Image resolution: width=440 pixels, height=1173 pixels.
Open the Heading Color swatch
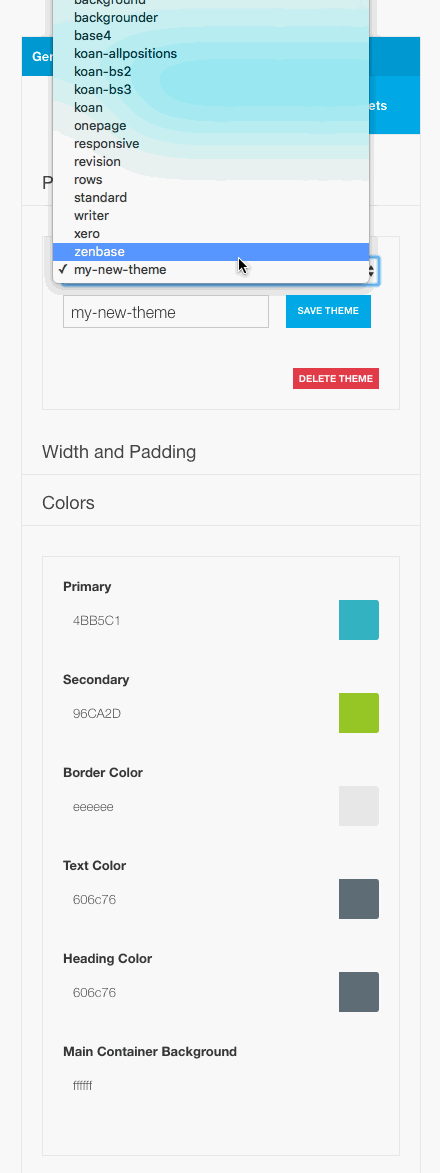tap(359, 992)
